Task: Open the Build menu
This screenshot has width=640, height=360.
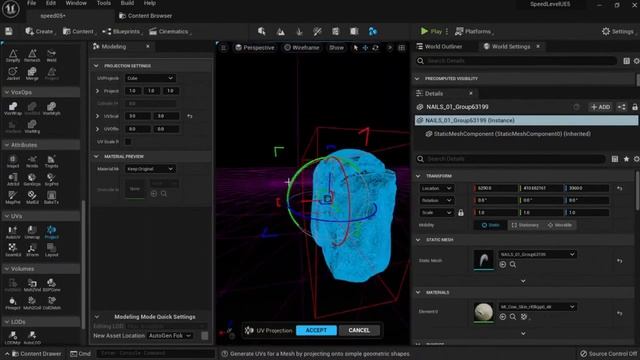Action: (127, 3)
